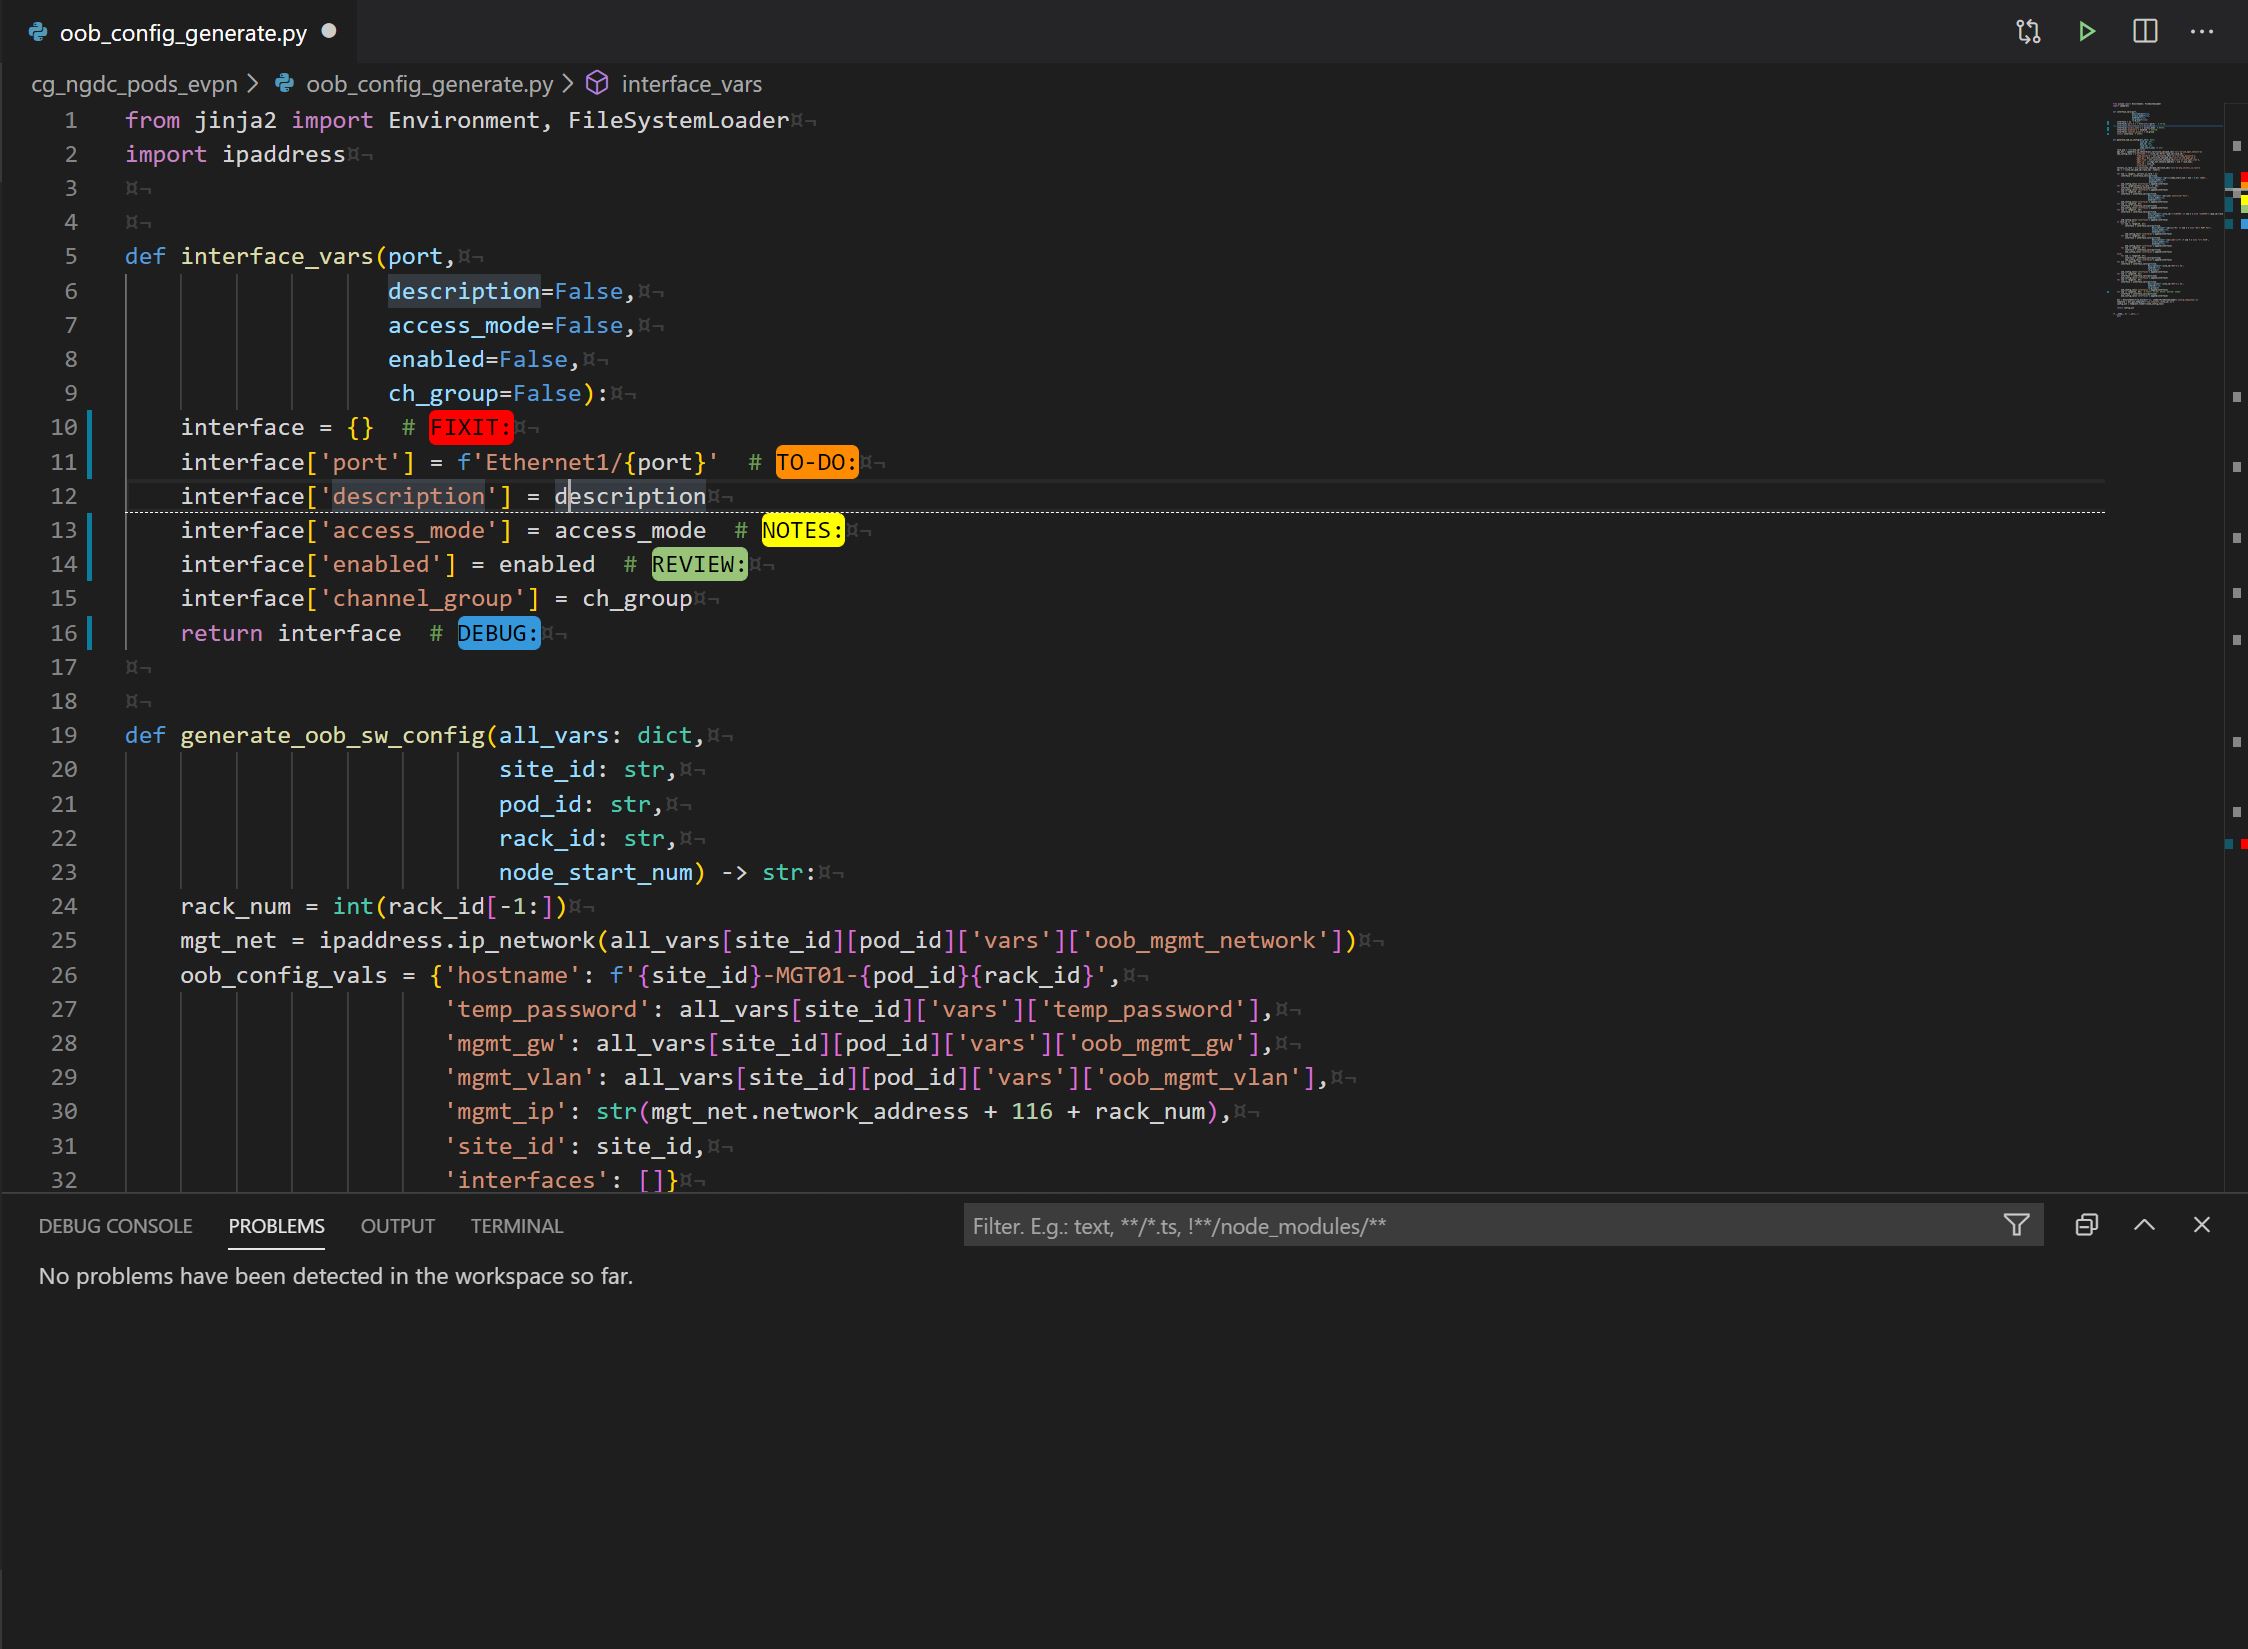This screenshot has height=1649, width=2248.
Task: Maximize the panel with the chevron-up icon
Action: [2144, 1225]
